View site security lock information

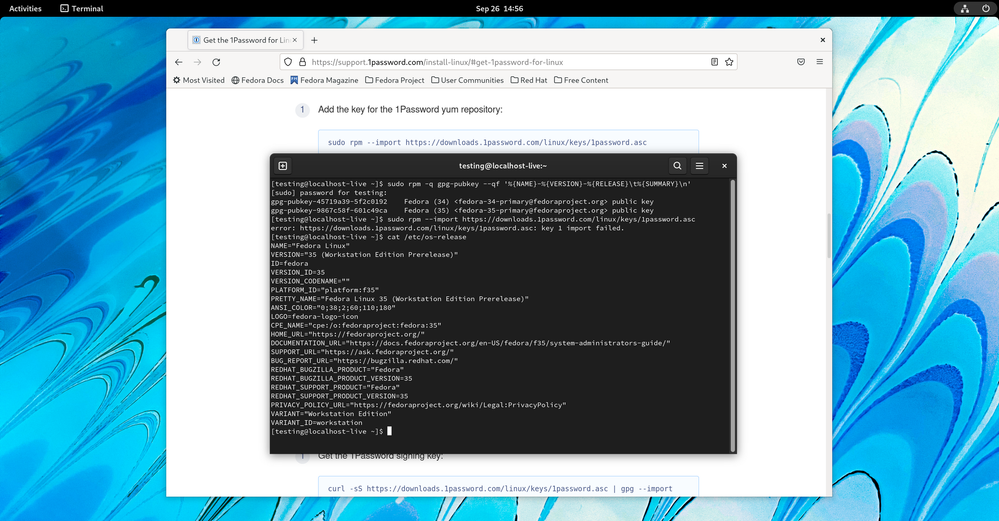(x=302, y=62)
